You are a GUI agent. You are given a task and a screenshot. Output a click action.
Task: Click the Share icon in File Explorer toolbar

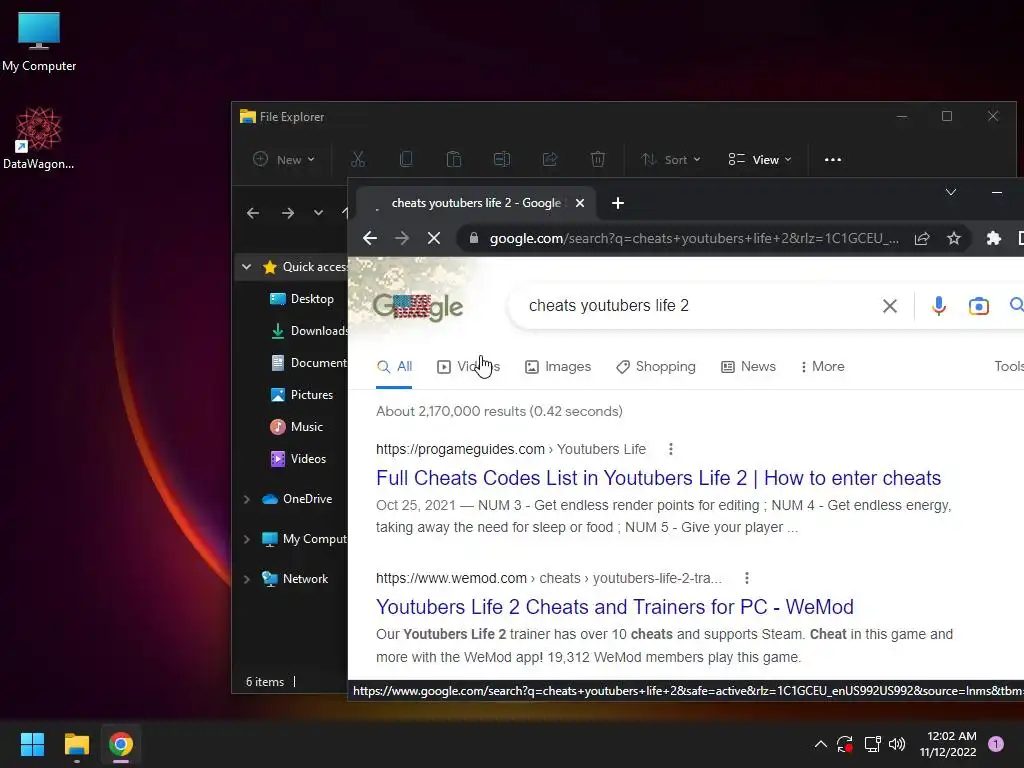tap(550, 159)
